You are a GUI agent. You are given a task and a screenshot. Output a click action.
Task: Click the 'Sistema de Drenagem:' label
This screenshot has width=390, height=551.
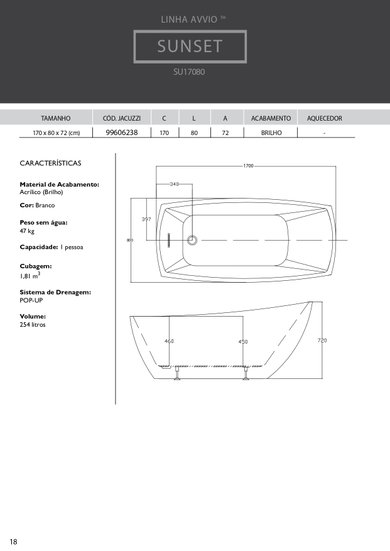(56, 292)
